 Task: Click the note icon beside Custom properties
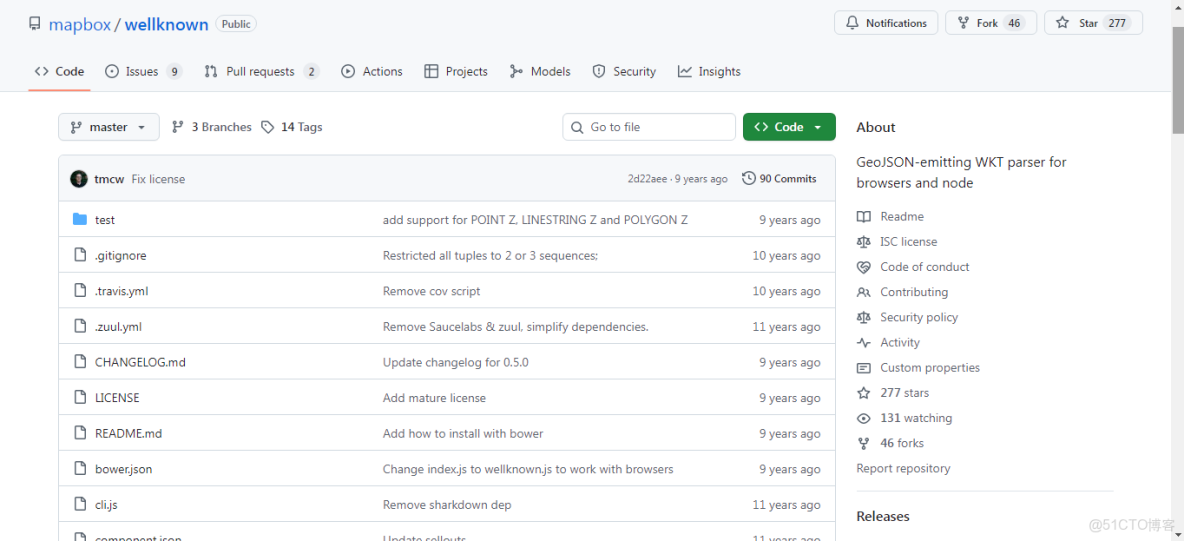(x=864, y=368)
